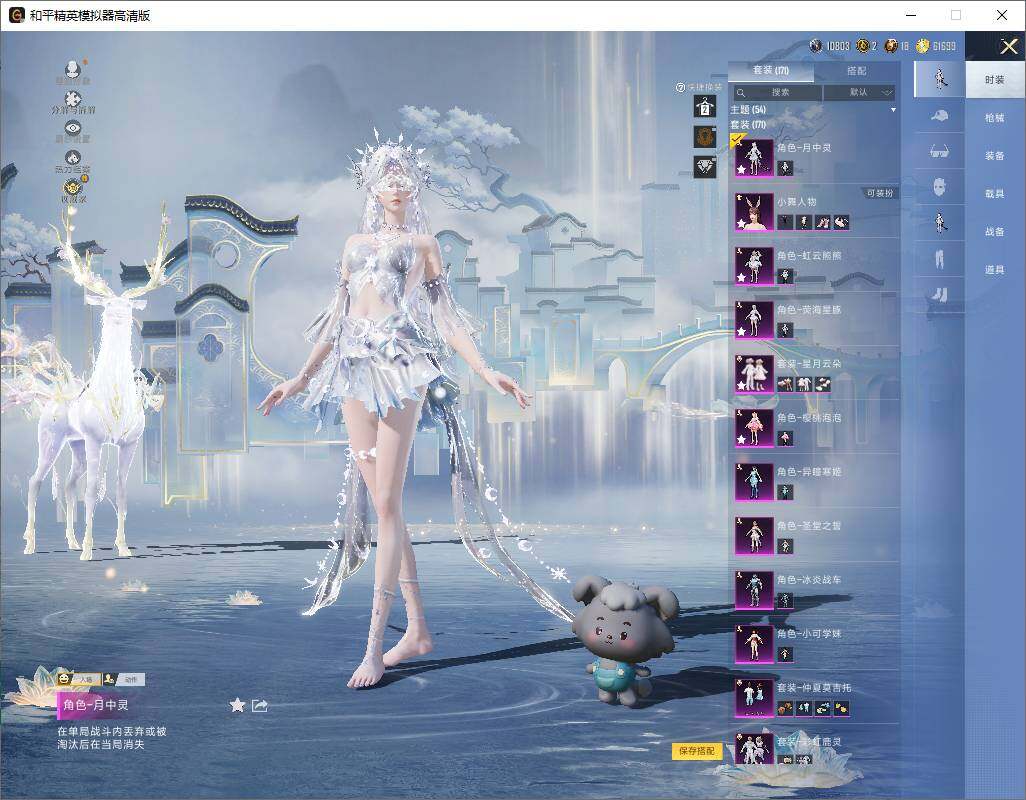Switch to the 动作 action tab

(124, 680)
